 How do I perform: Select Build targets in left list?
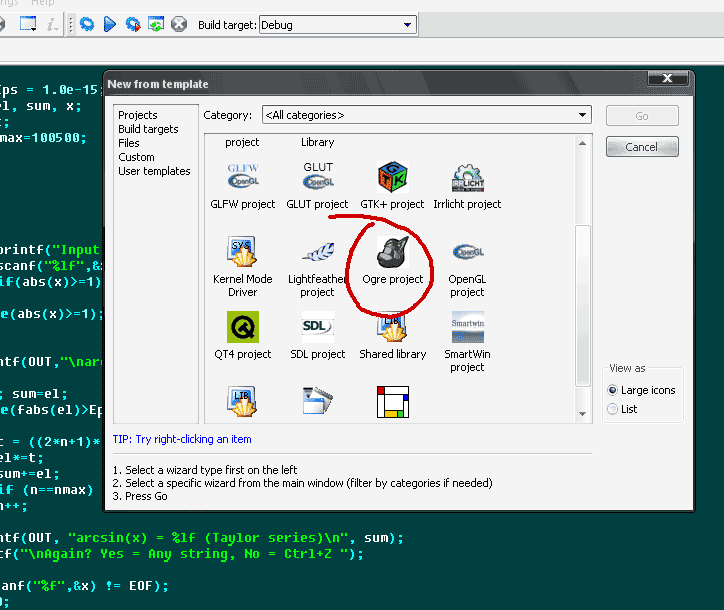click(148, 129)
